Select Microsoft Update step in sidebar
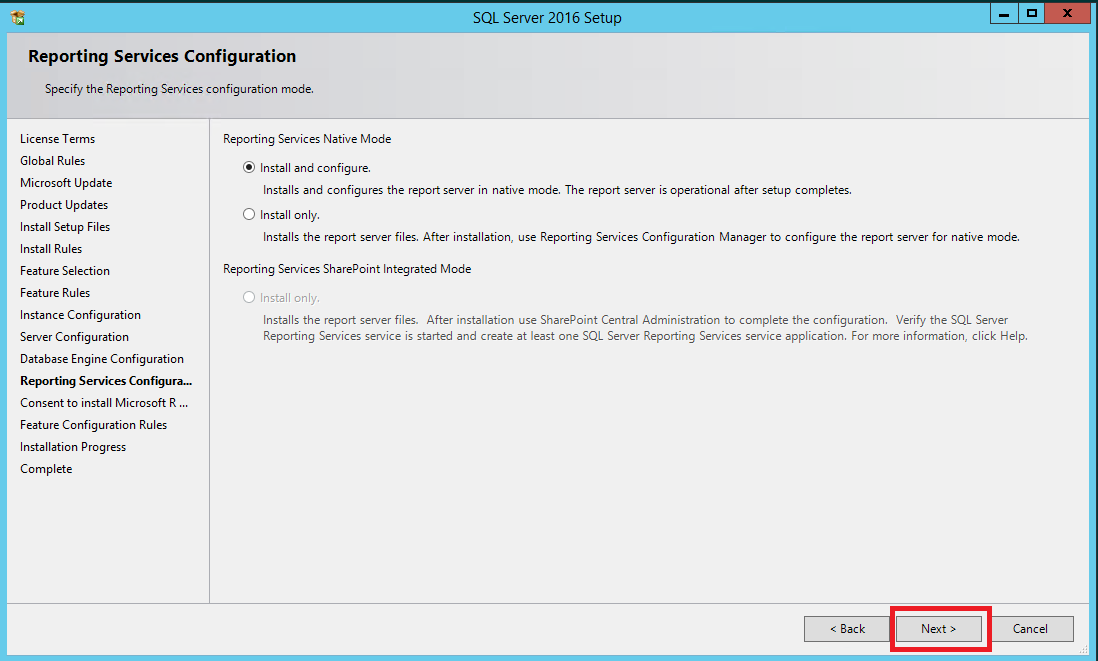The height and width of the screenshot is (661, 1098). click(x=66, y=183)
